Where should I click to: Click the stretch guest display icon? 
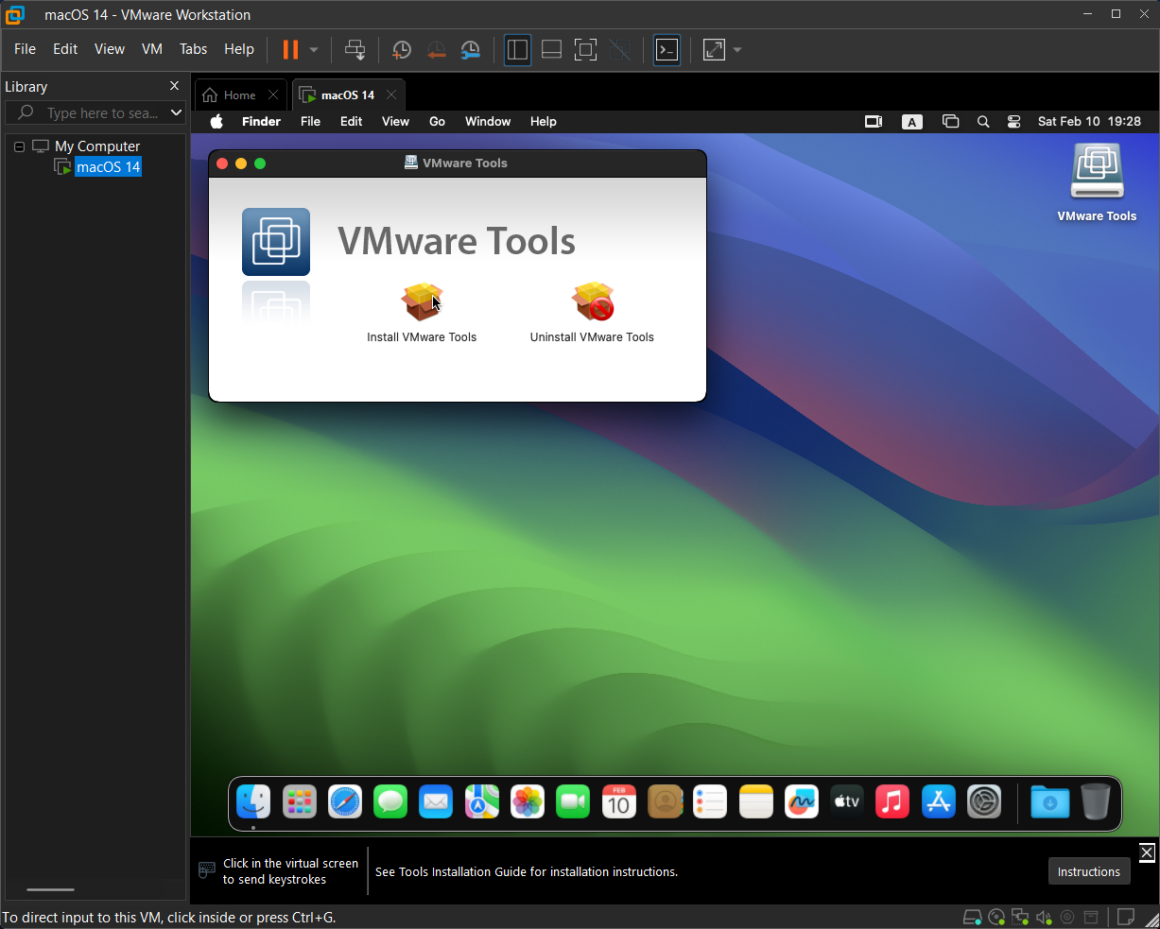714,50
